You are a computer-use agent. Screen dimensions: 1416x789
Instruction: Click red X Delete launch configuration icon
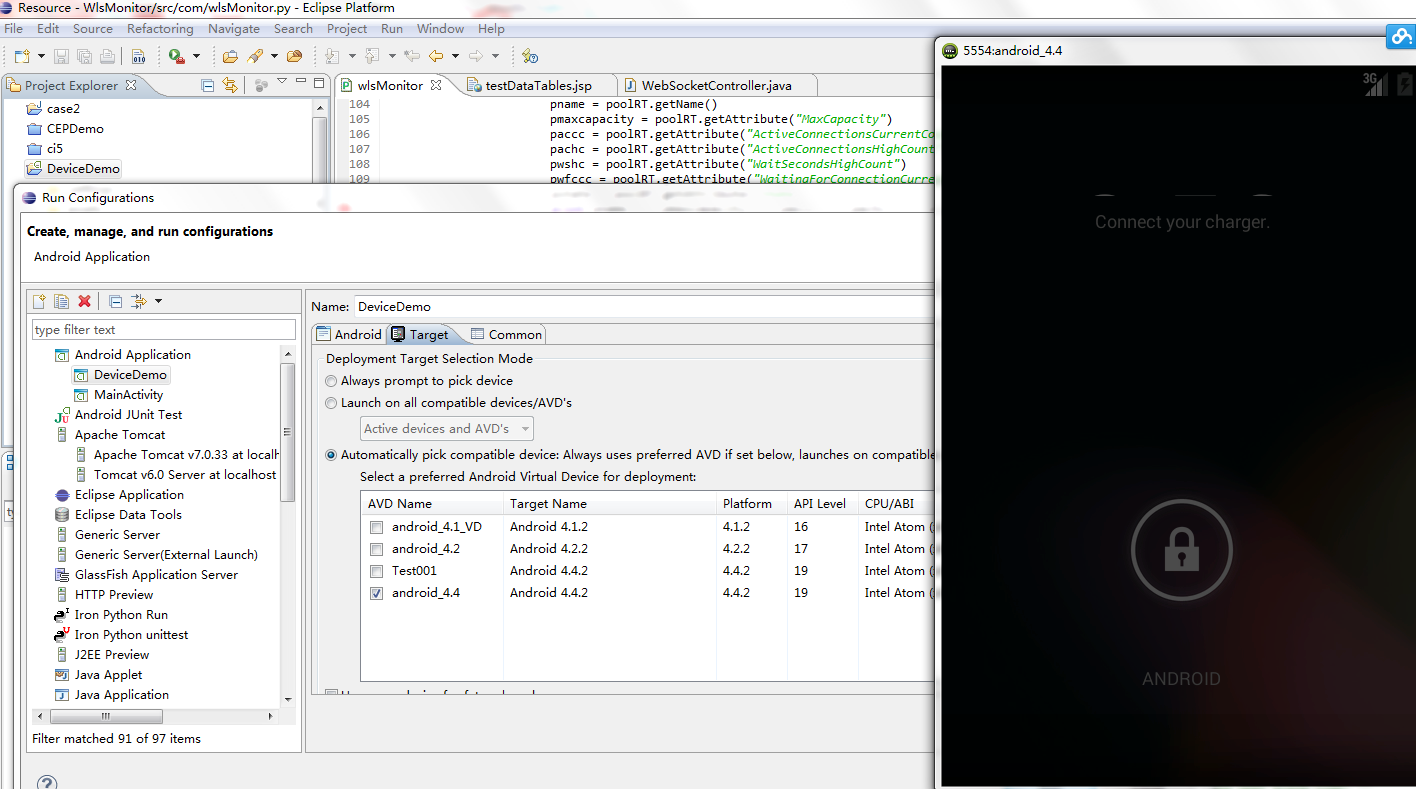[x=85, y=301]
